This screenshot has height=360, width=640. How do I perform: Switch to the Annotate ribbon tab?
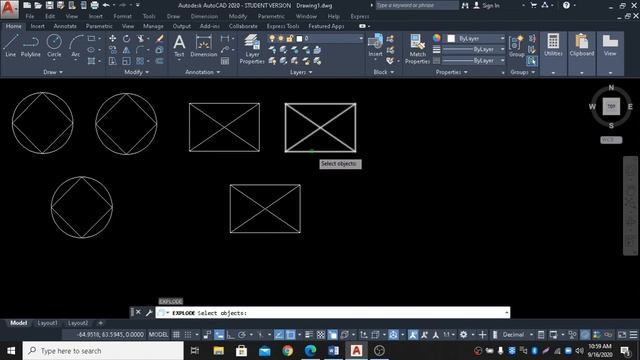point(65,26)
